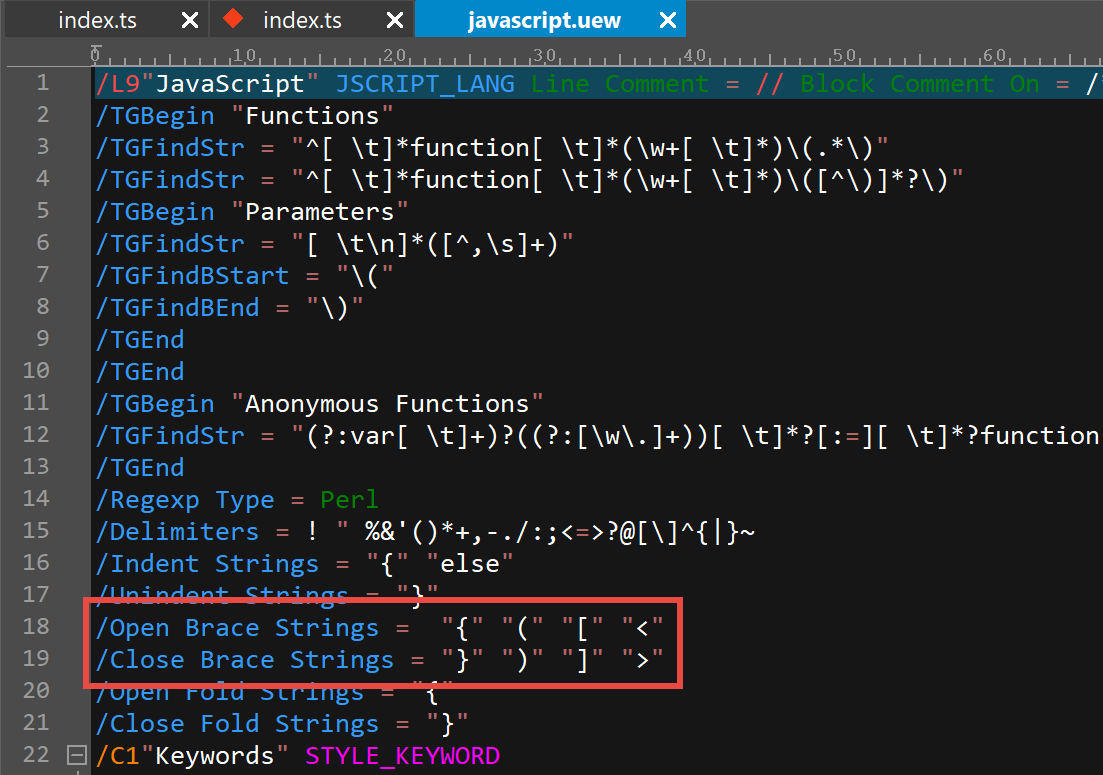Click "/TGEnd" on line 10
The width and height of the screenshot is (1103, 775).
coord(140,371)
